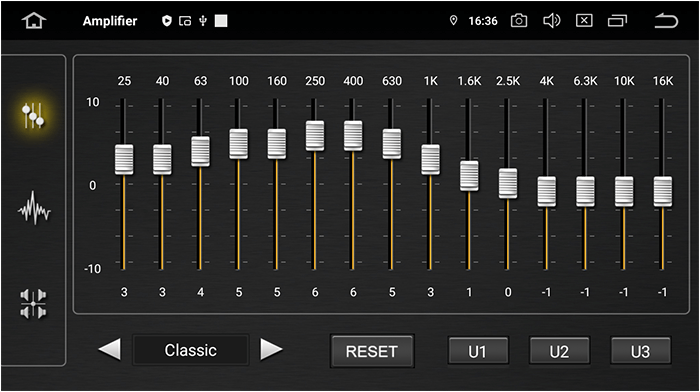Click the 4K band slider handle

[546, 192]
